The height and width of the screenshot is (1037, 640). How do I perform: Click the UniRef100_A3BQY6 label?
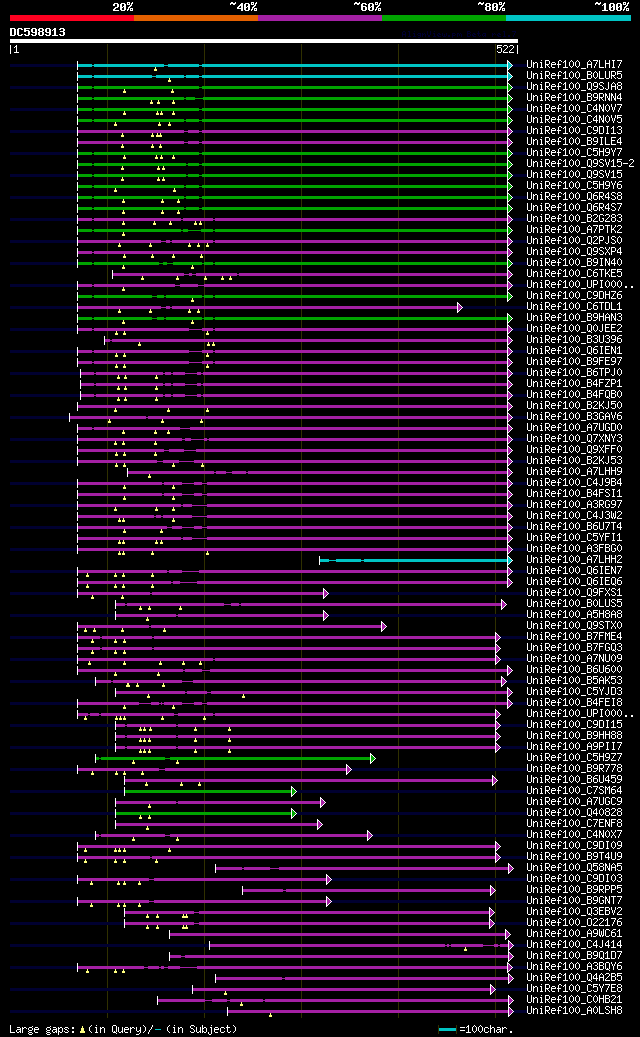coord(574,968)
